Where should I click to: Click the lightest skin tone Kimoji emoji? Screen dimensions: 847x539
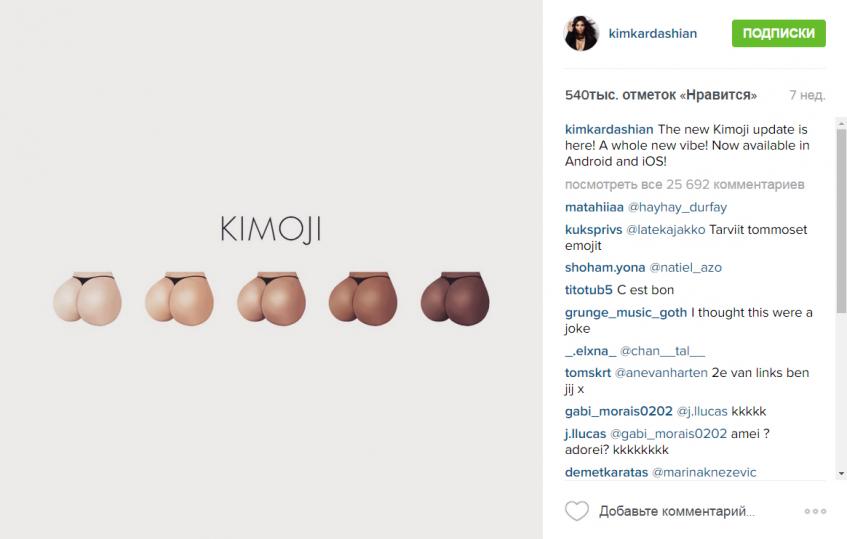pos(87,299)
